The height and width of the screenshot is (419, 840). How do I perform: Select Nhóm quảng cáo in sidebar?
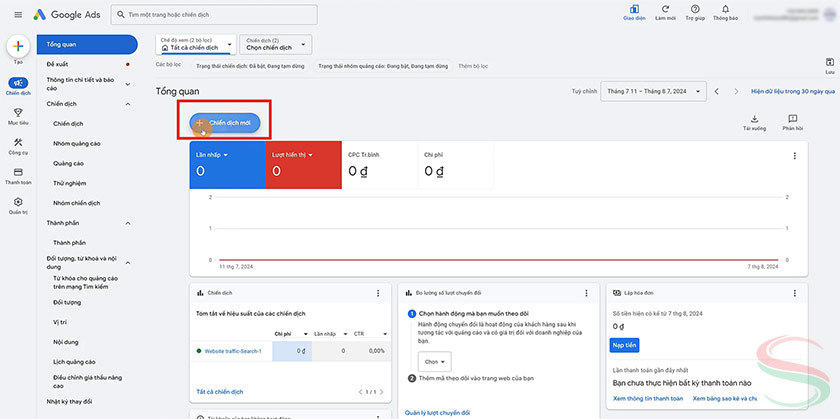coord(77,143)
